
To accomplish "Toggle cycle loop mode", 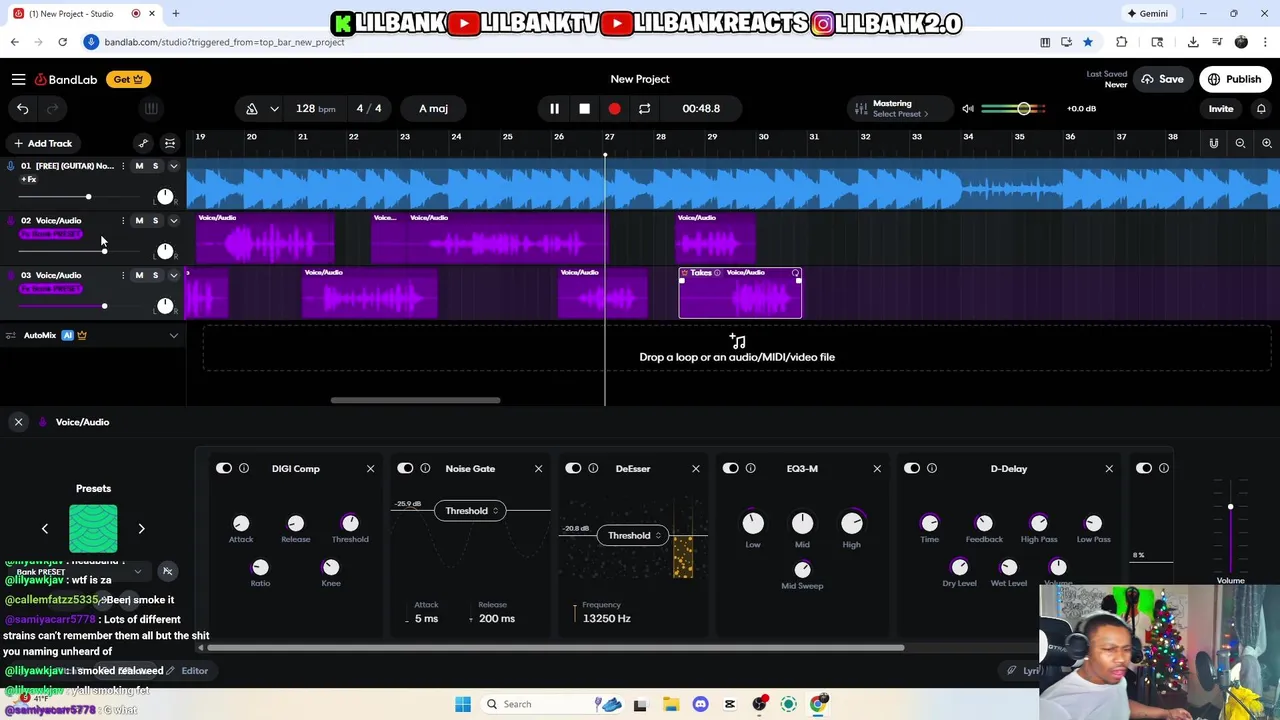I will (x=644, y=108).
